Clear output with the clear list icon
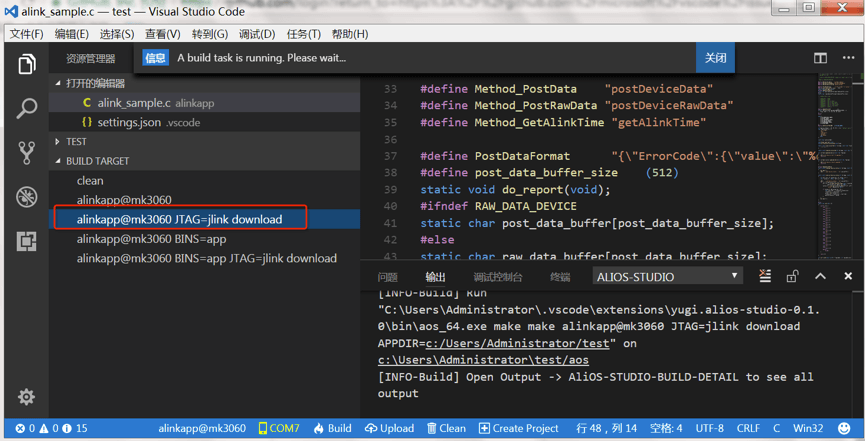The width and height of the screenshot is (865, 441). (765, 276)
